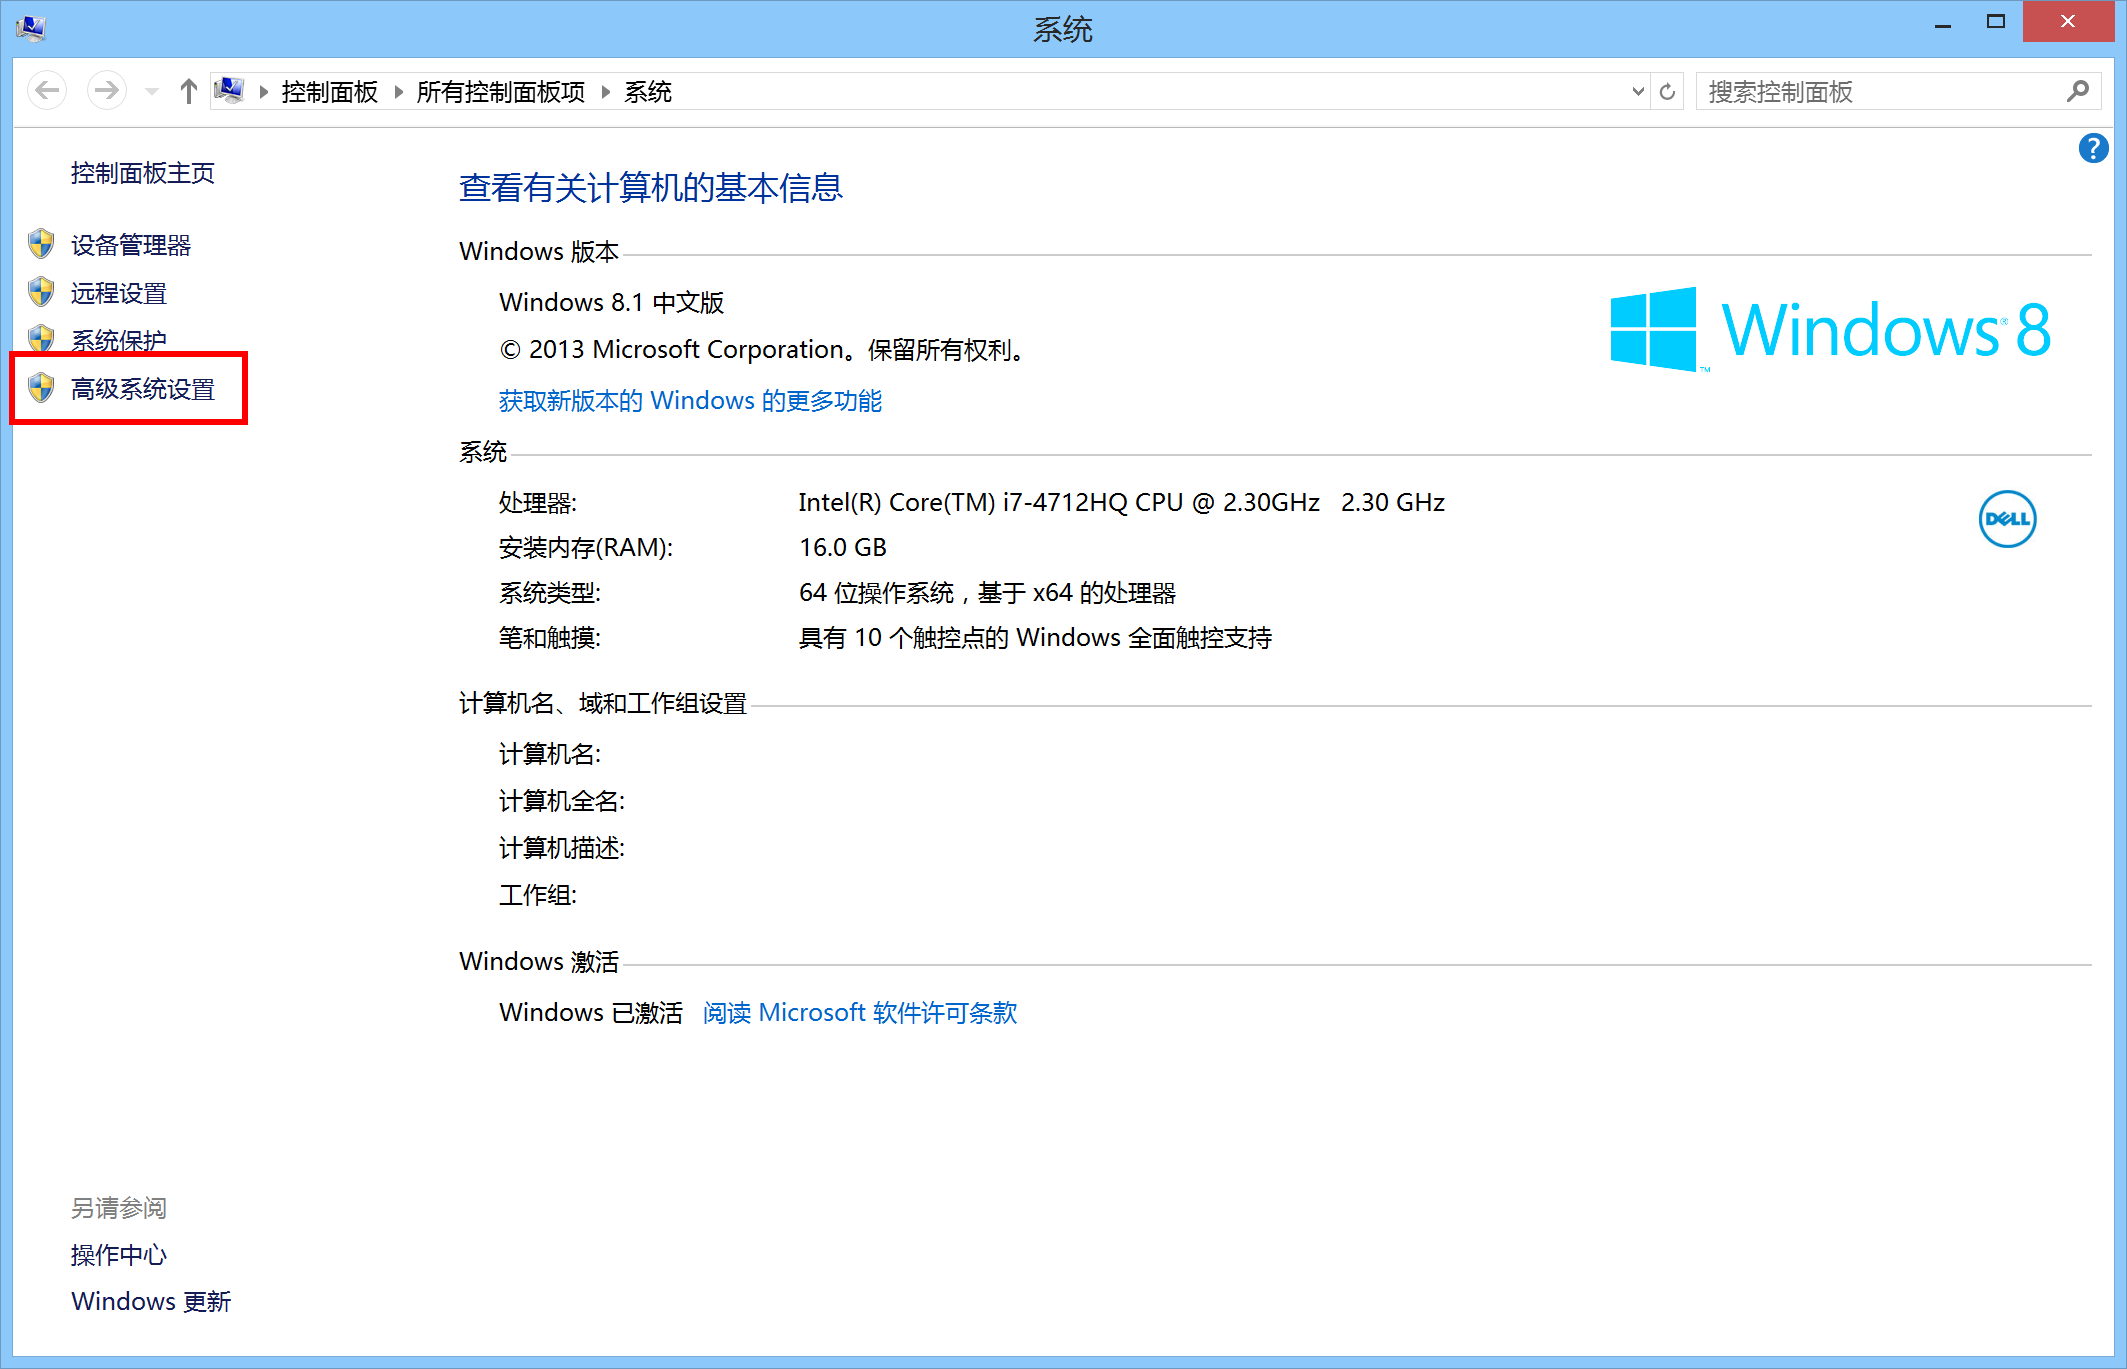The height and width of the screenshot is (1369, 2127).
Task: Click the 具有 10 个触控点 touch support text
Action: click(x=1035, y=638)
